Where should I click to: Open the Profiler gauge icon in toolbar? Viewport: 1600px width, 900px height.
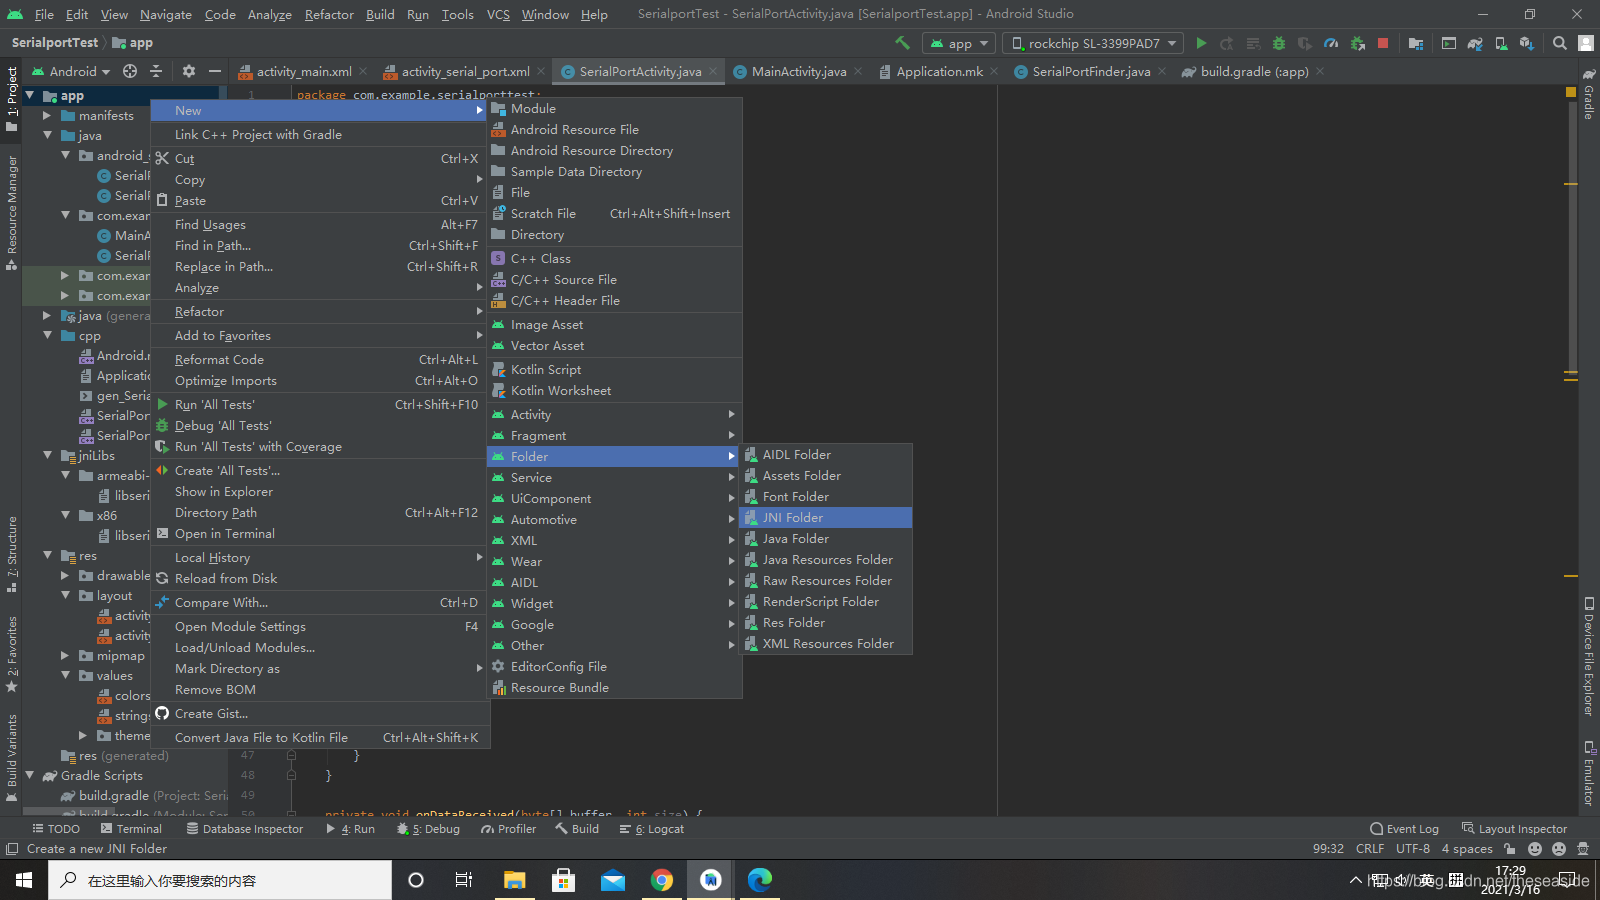[x=1331, y=43]
